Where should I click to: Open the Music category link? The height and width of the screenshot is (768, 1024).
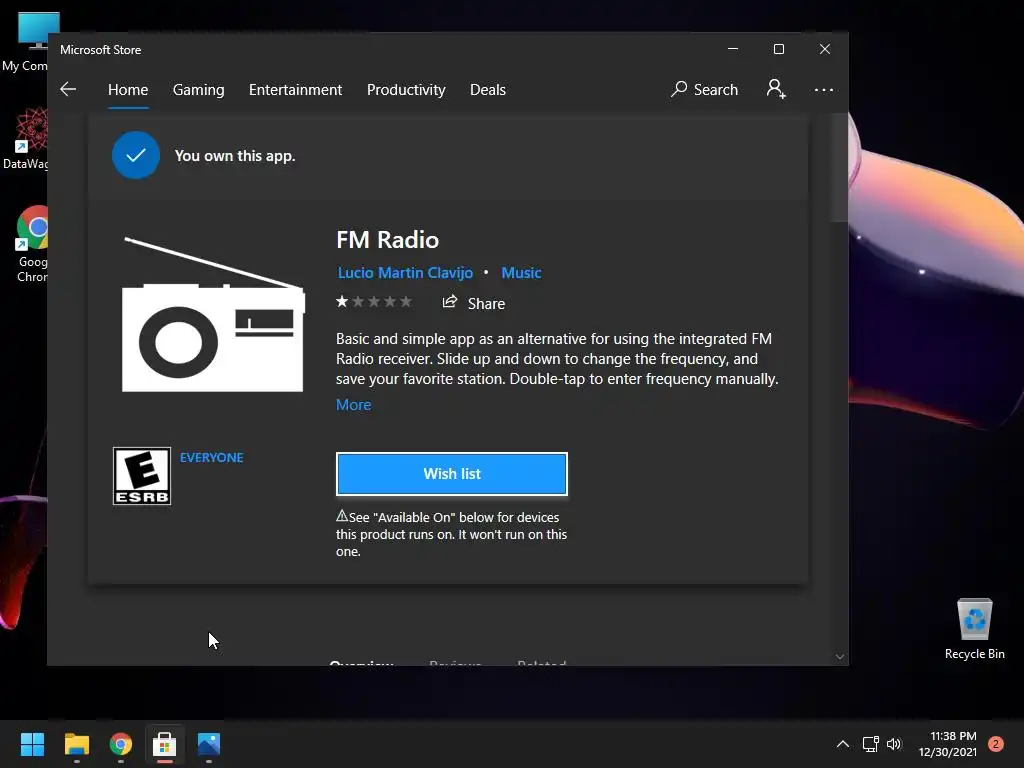coord(521,272)
